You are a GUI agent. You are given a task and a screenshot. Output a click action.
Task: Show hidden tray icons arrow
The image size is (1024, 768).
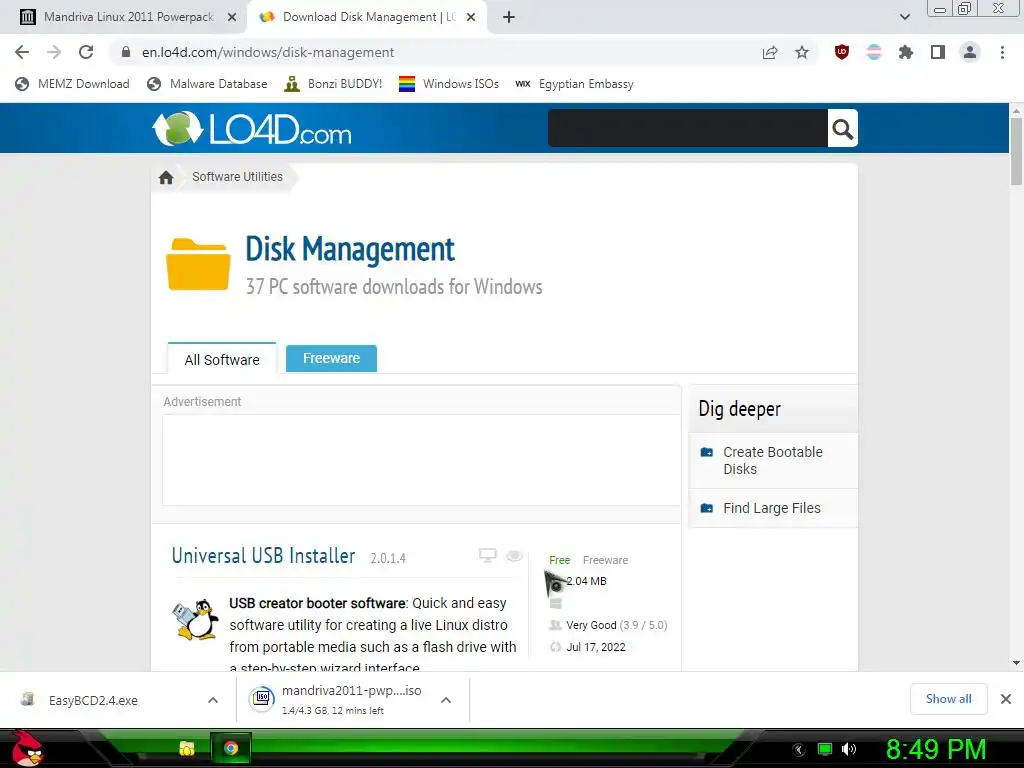799,750
